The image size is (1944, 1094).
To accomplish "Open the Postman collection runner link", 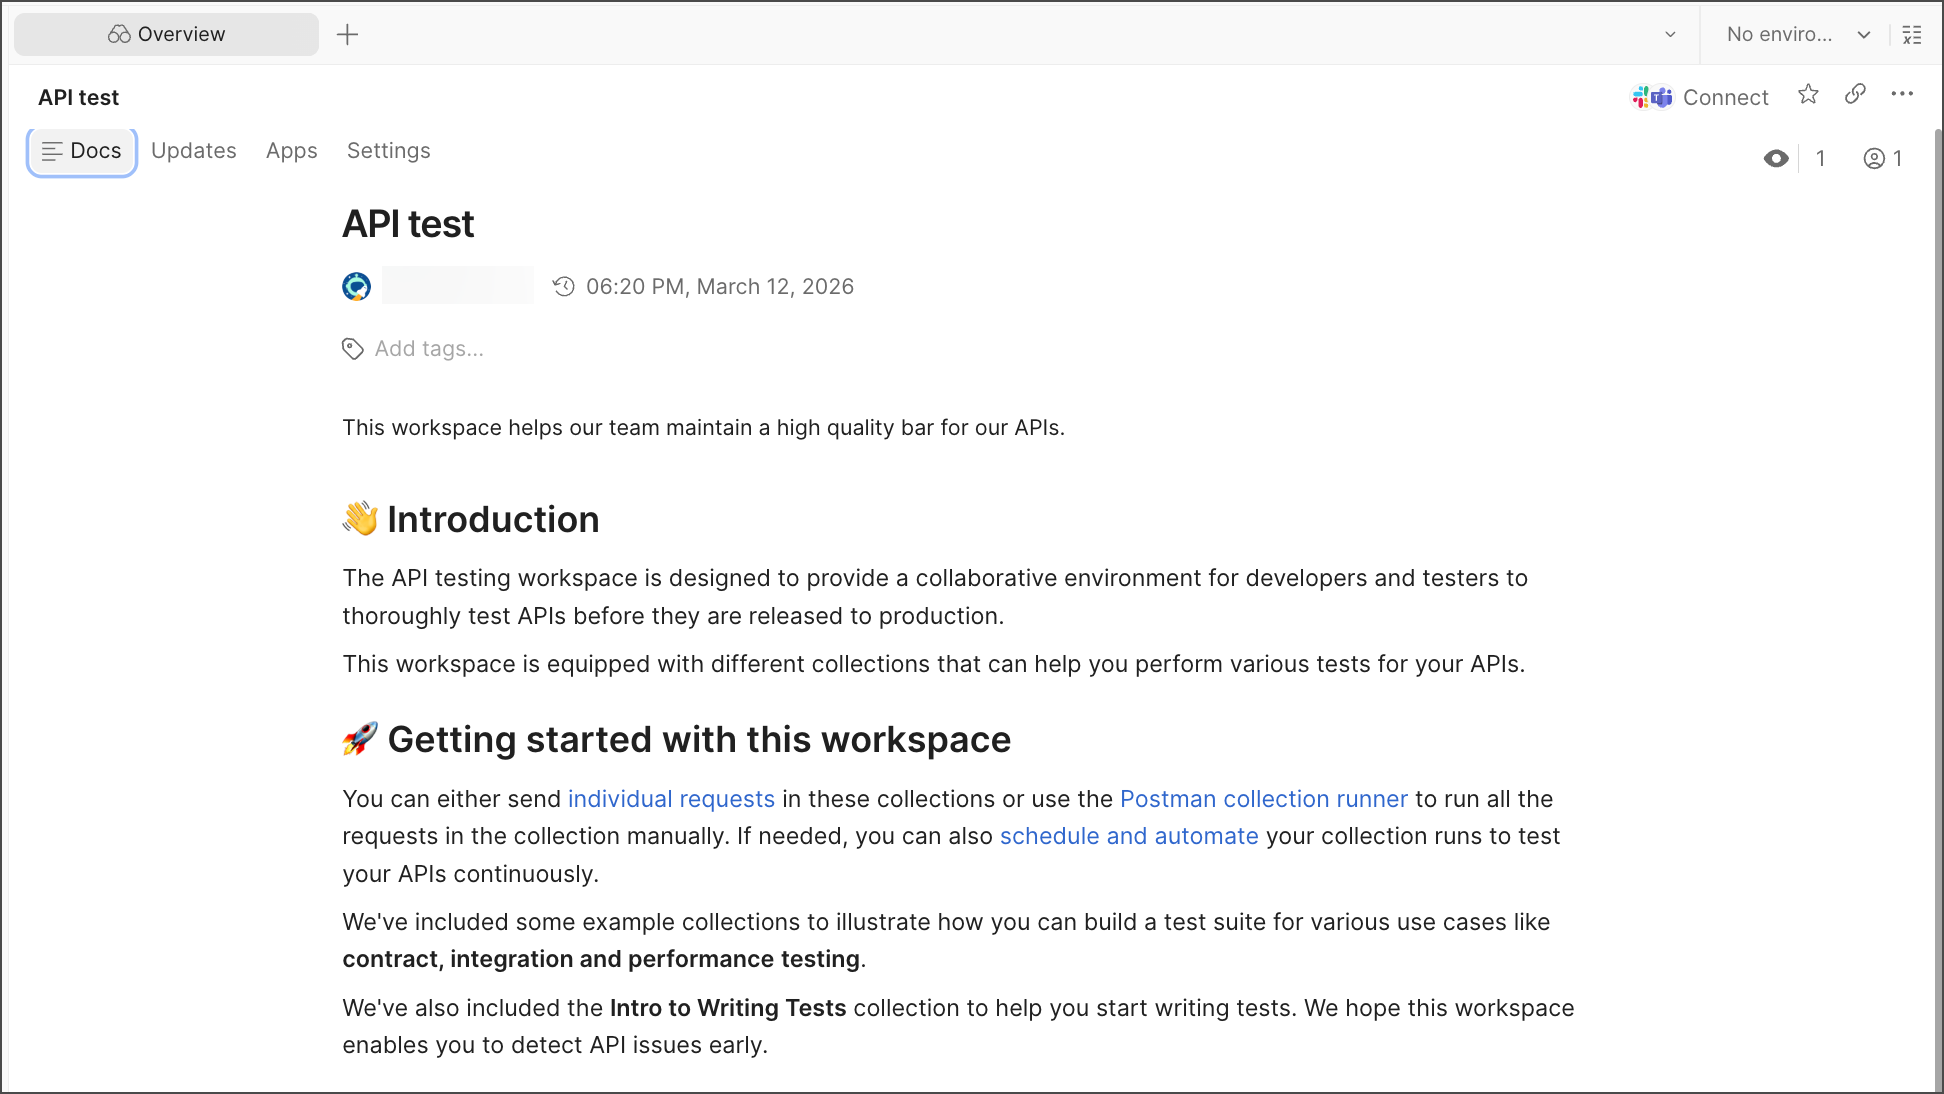I will pos(1263,799).
